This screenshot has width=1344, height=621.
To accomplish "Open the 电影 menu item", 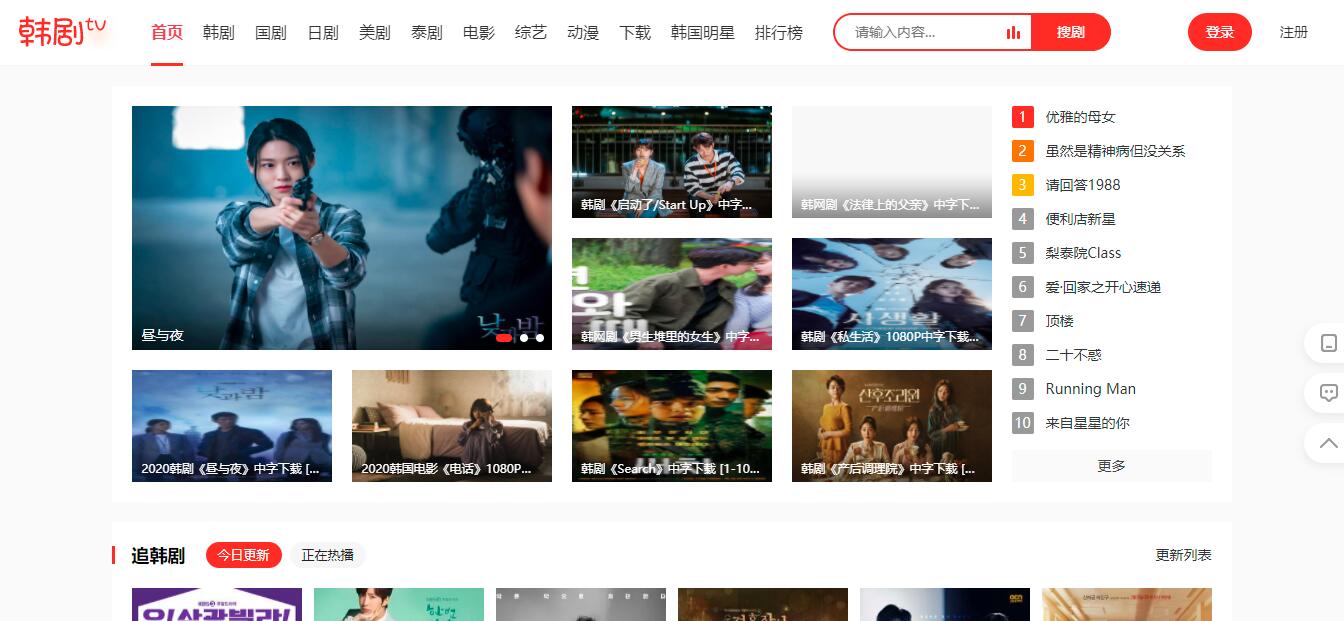I will click(x=479, y=32).
